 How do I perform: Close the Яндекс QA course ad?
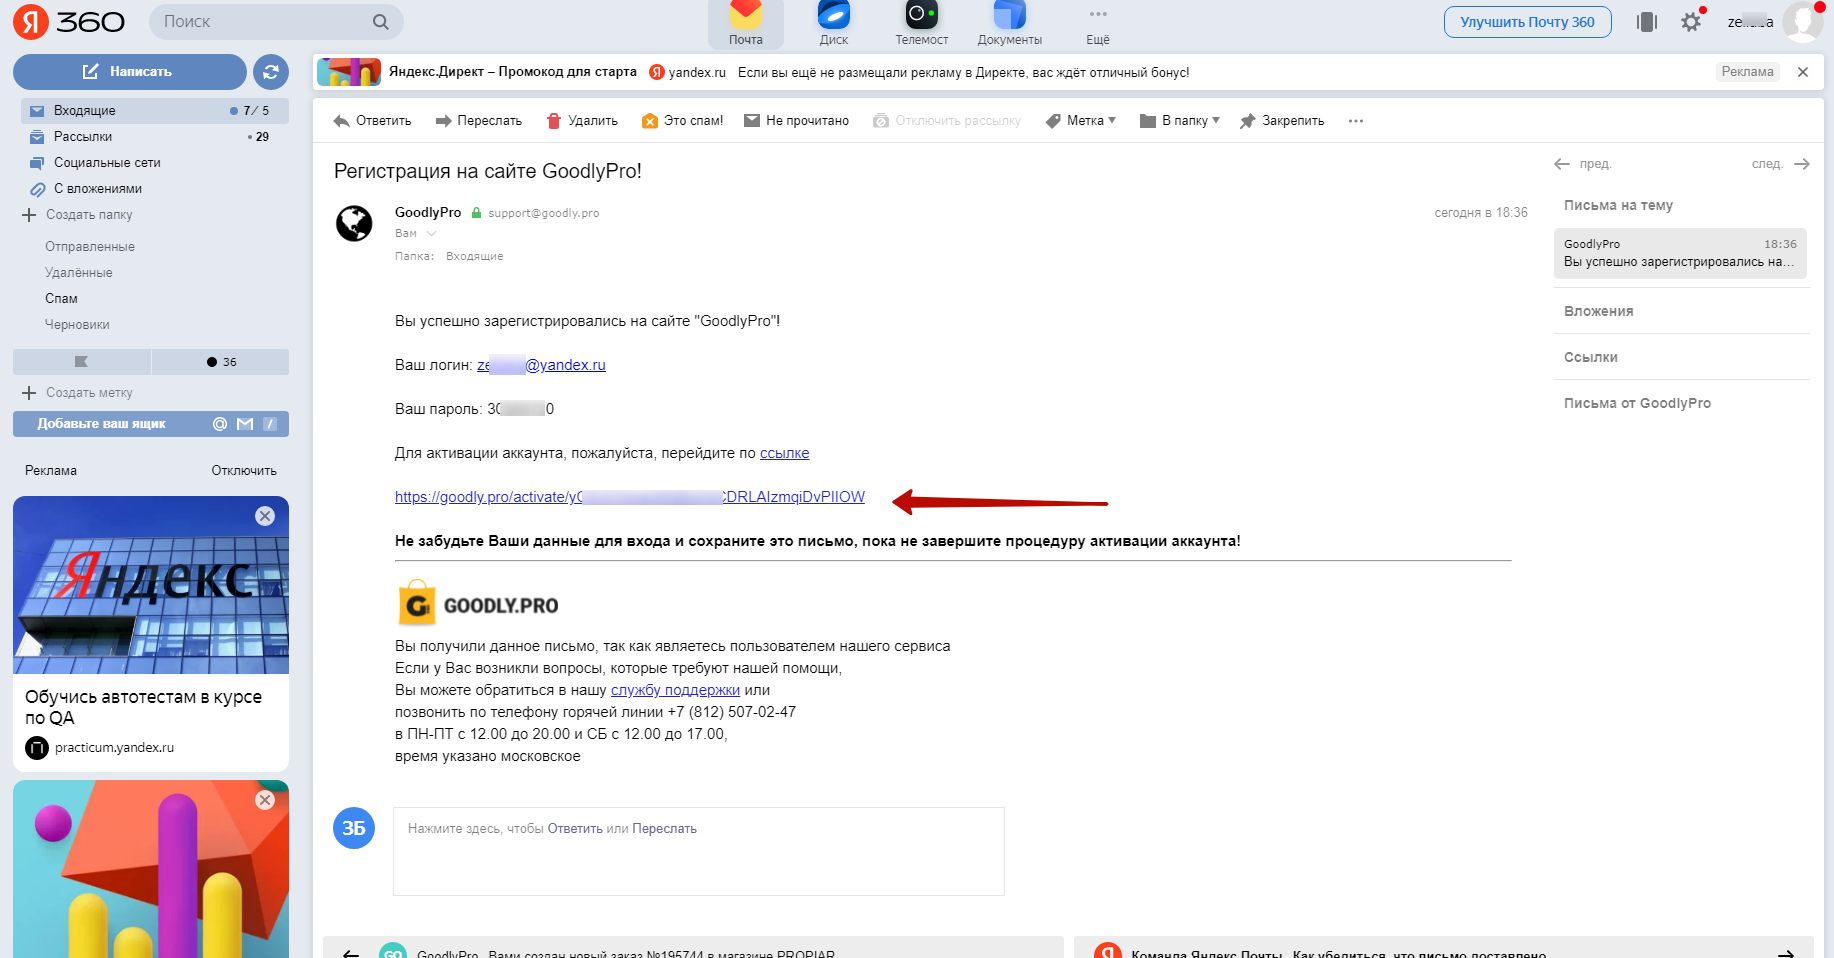point(265,516)
